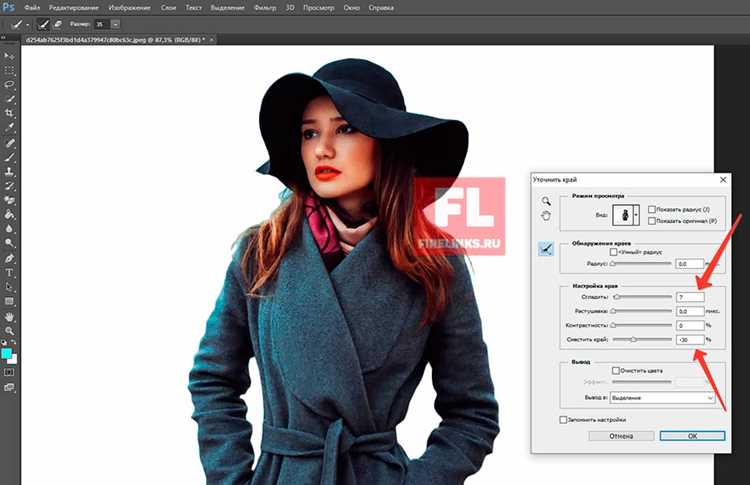Open the Filter menu
This screenshot has width=750, height=485.
point(265,8)
